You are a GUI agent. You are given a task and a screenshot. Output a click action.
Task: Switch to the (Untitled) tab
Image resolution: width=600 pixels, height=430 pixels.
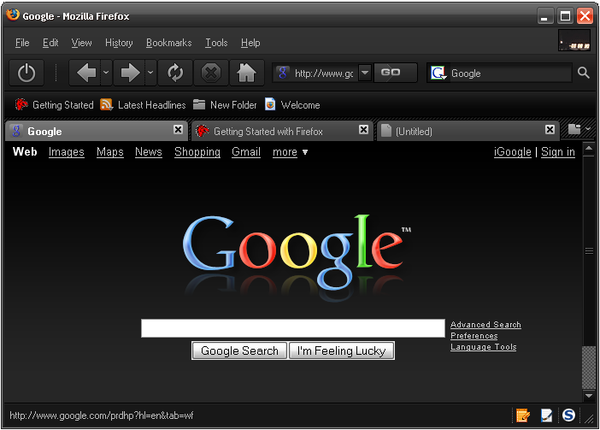point(468,131)
